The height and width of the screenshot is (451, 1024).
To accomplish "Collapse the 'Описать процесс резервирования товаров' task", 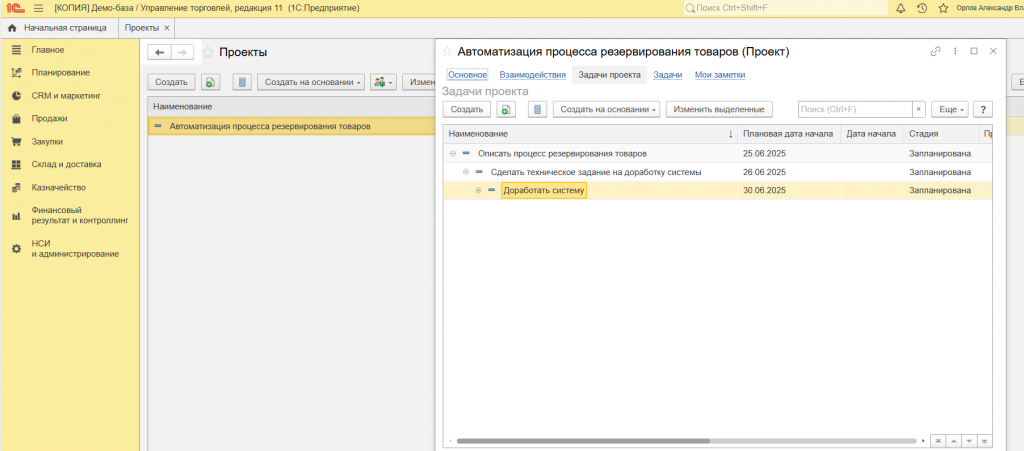I will click(x=453, y=153).
